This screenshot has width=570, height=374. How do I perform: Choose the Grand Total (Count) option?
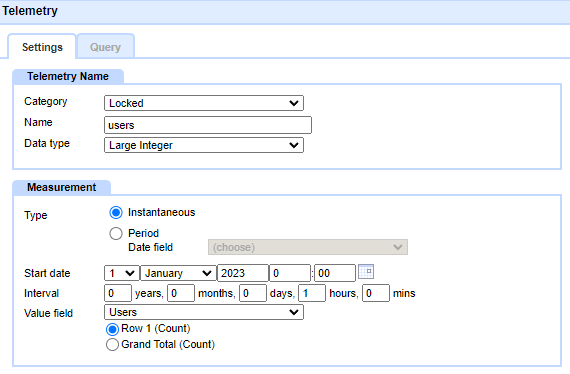click(112, 345)
